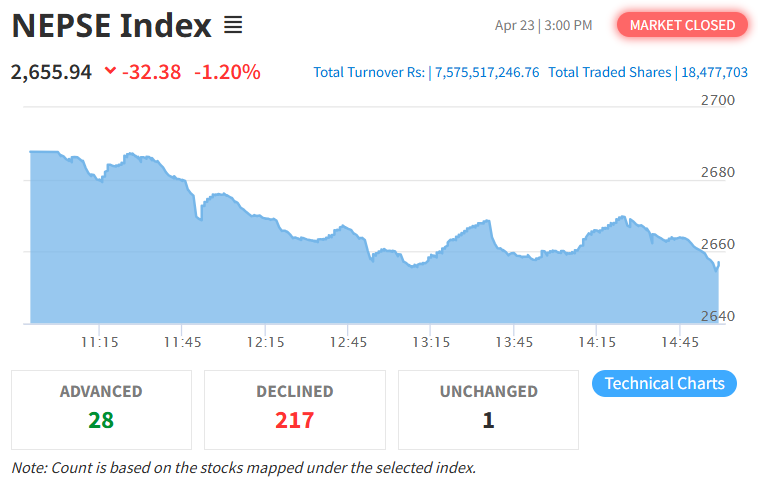Click the 13:15 time axis label
Image resolution: width=758 pixels, height=498 pixels.
click(x=430, y=342)
